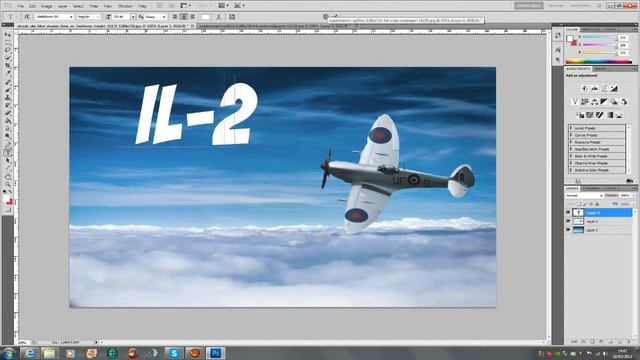
Task: Hide the selected text layer
Action: [568, 213]
